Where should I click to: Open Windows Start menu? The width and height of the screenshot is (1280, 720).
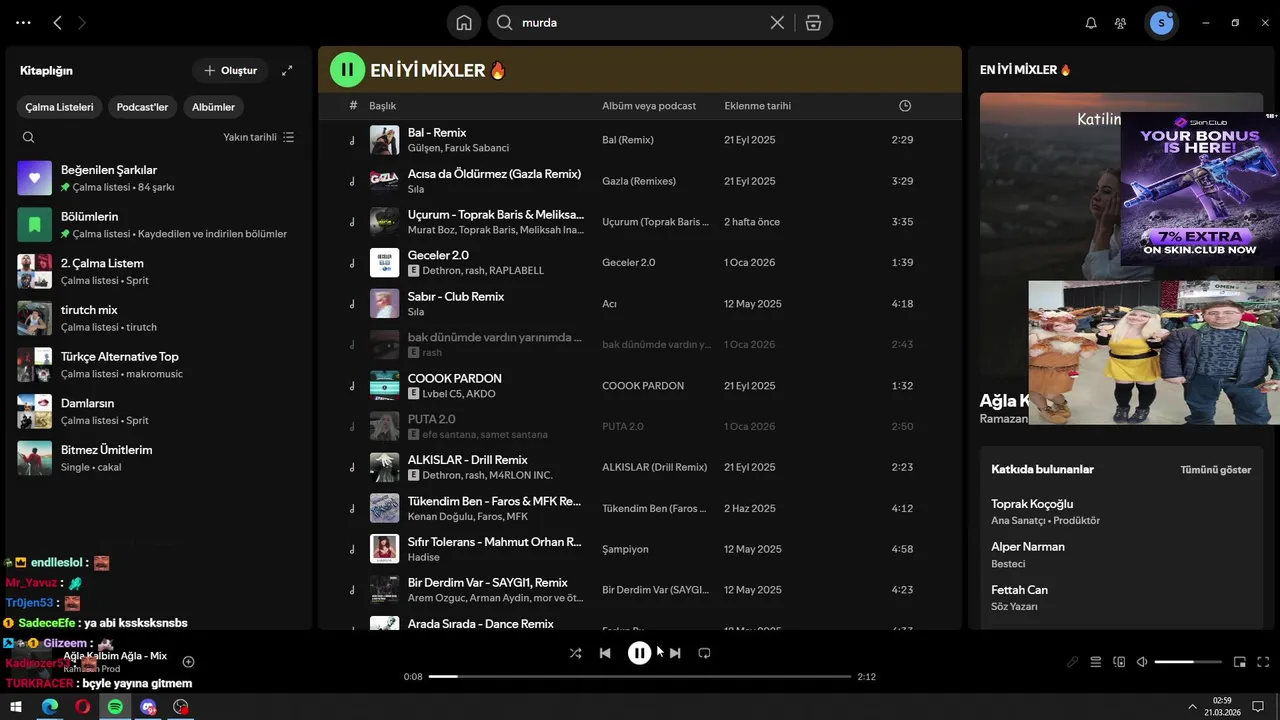tap(16, 706)
